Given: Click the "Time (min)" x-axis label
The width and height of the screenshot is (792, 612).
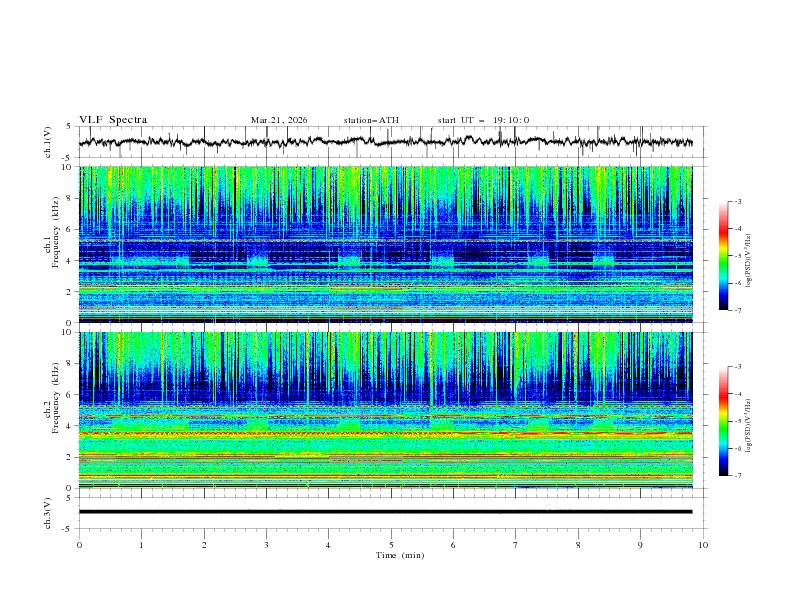Looking at the screenshot, I should tap(400, 555).
